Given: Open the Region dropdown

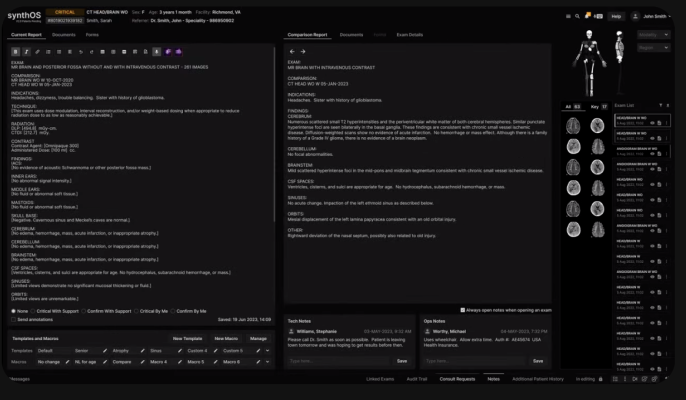Looking at the screenshot, I should pyautogui.click(x=652, y=47).
